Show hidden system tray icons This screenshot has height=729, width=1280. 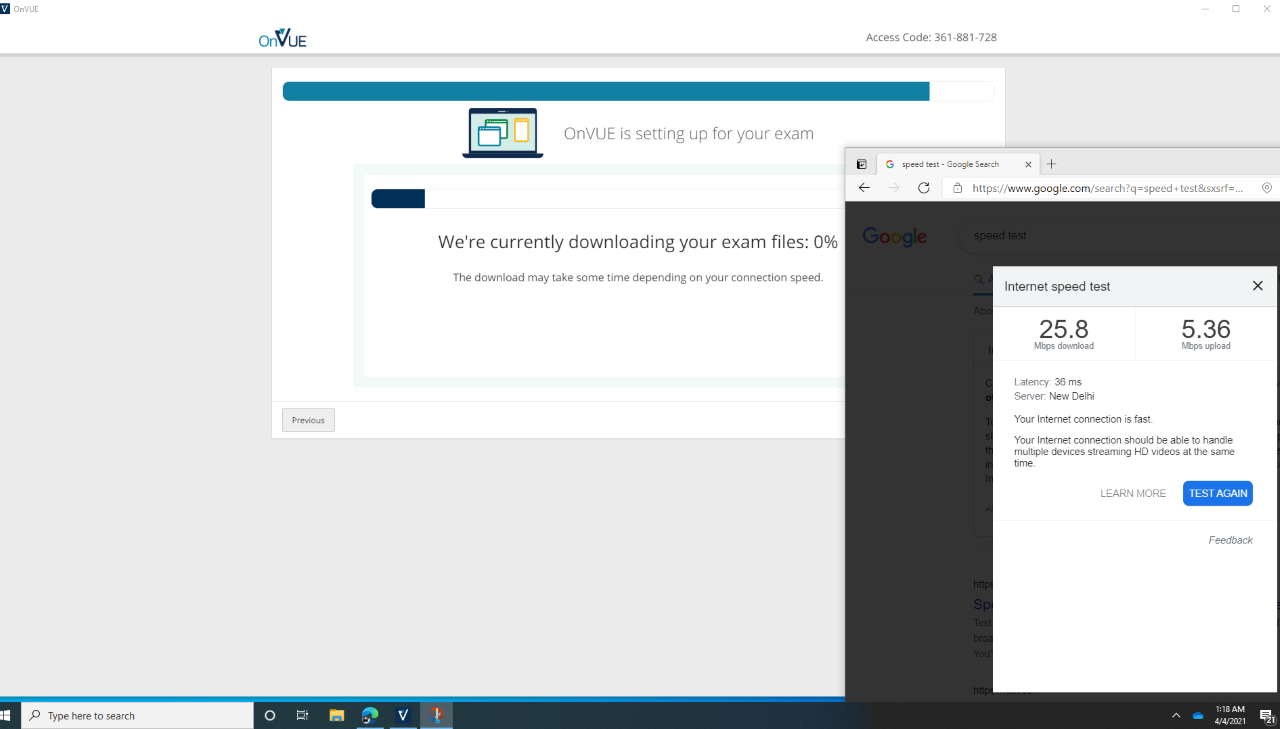coord(1176,715)
